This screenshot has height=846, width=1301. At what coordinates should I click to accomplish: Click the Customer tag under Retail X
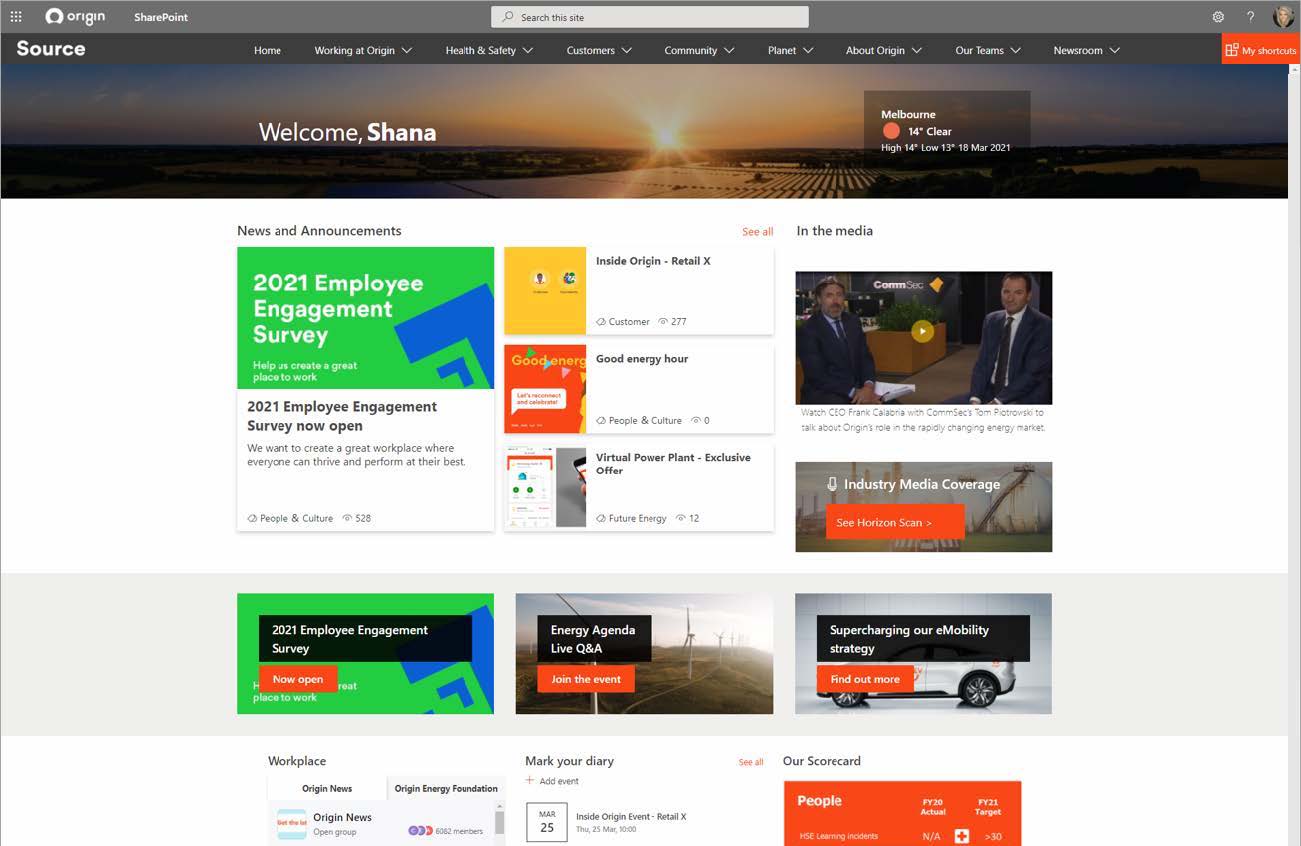pos(629,322)
